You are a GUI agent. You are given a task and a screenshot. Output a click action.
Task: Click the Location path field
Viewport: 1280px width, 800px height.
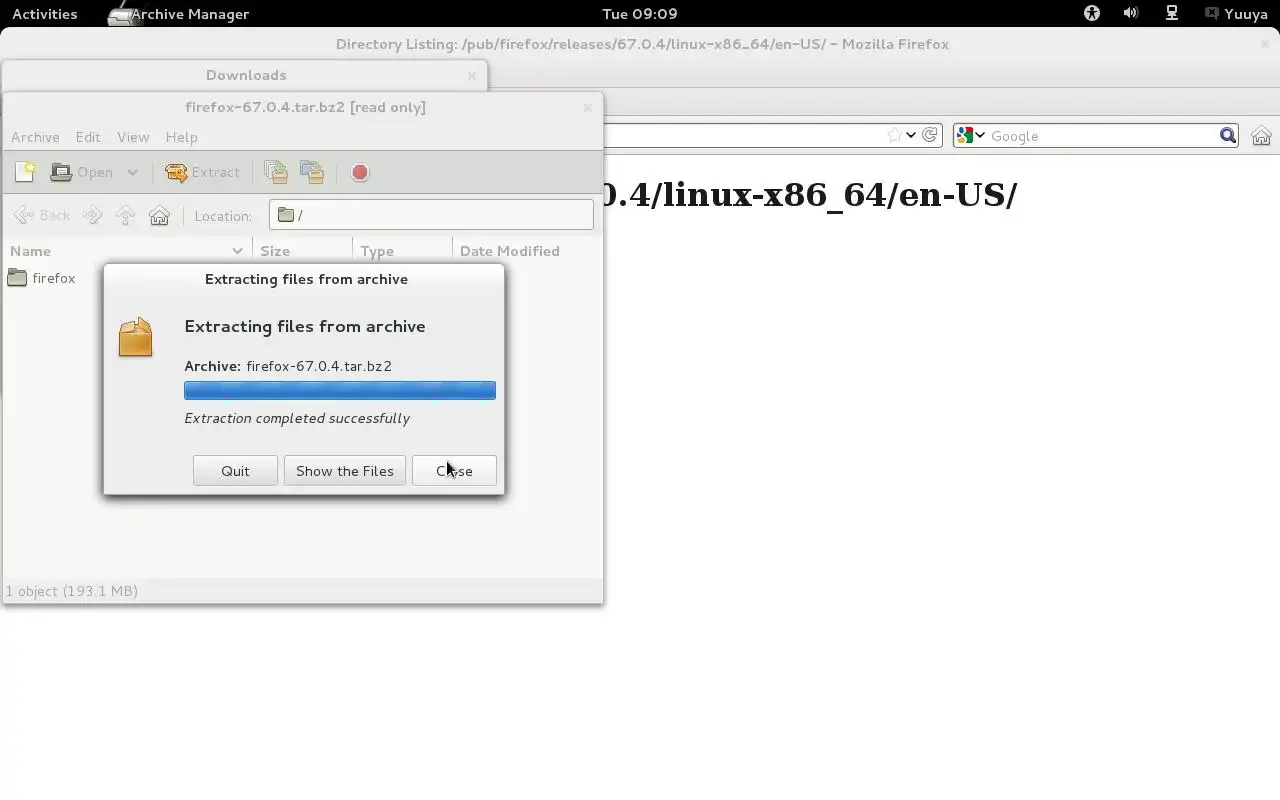[x=431, y=215]
